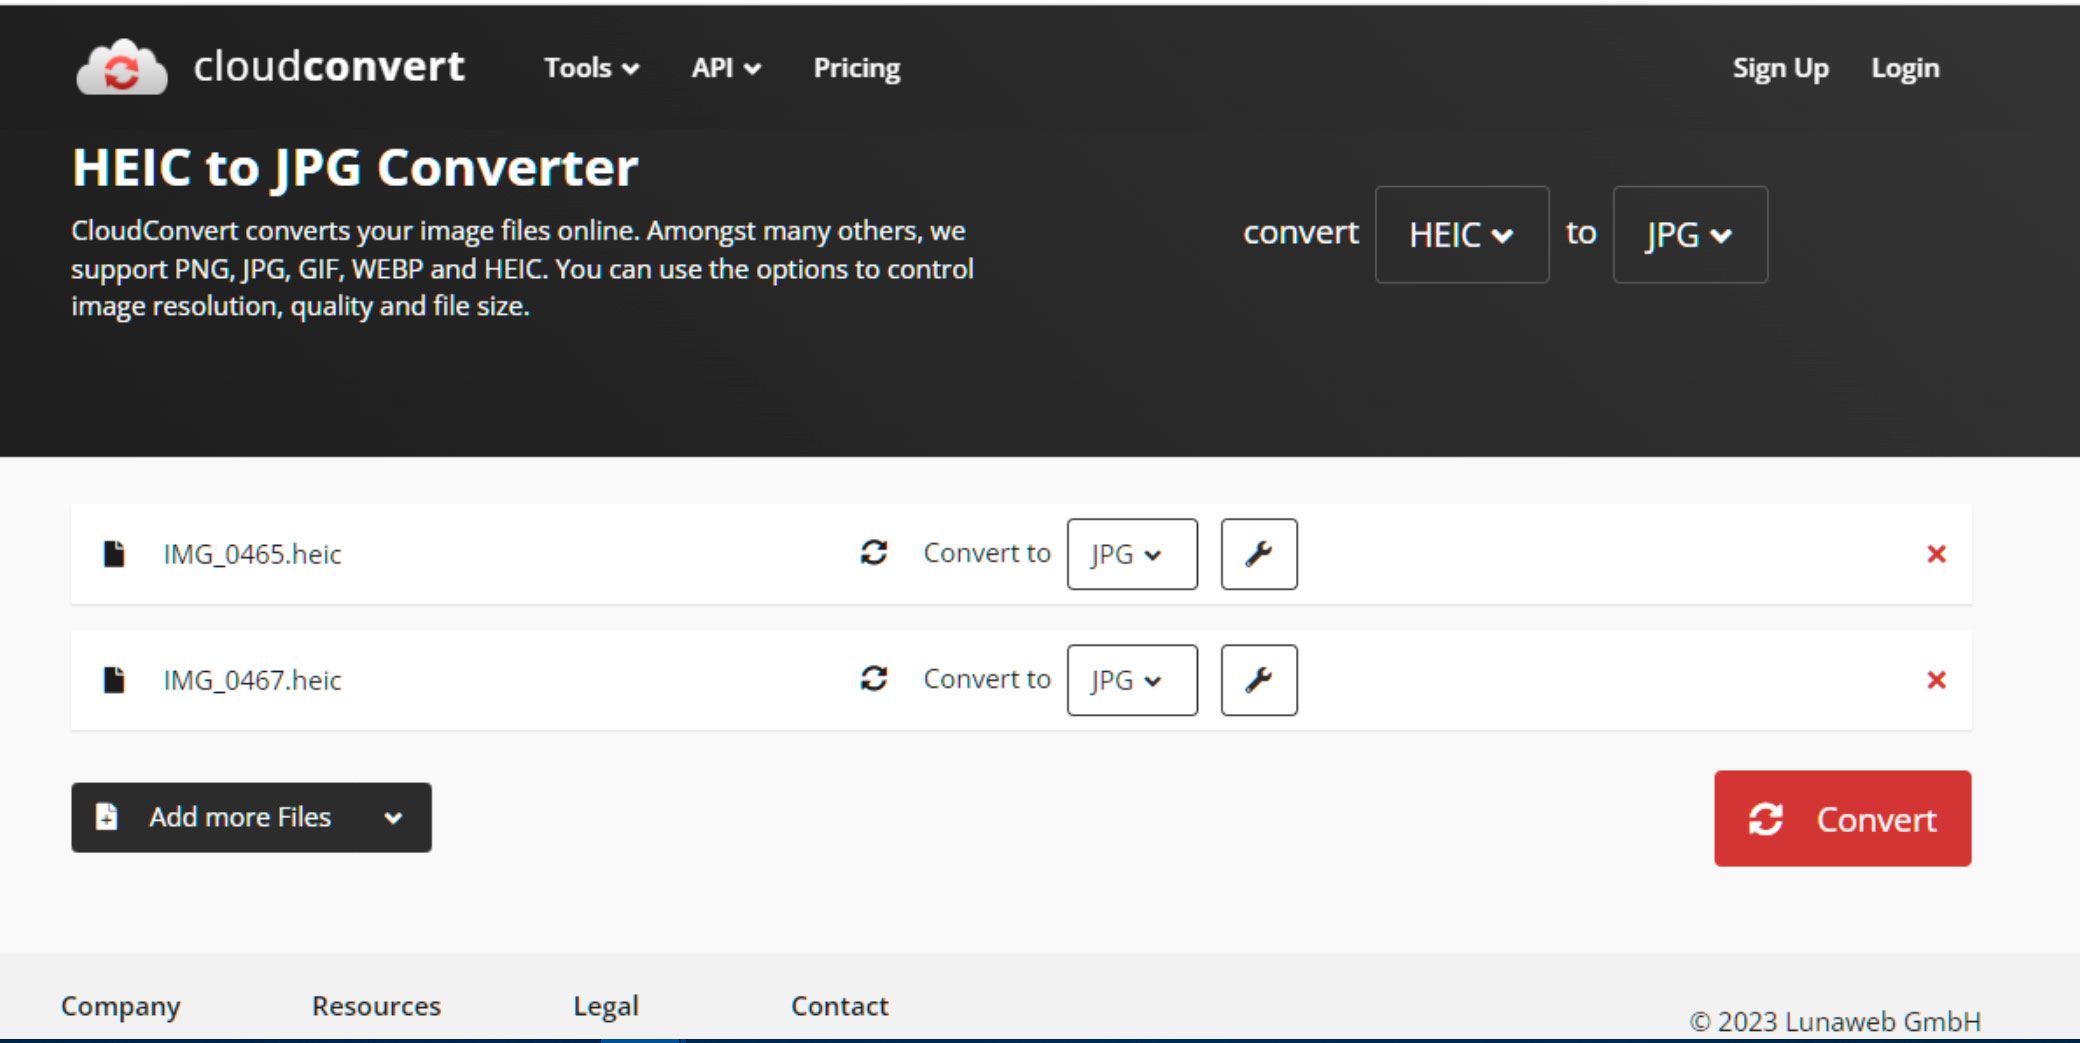
Task: Open JPG format dropdown for IMG_0467.heic
Action: point(1132,680)
